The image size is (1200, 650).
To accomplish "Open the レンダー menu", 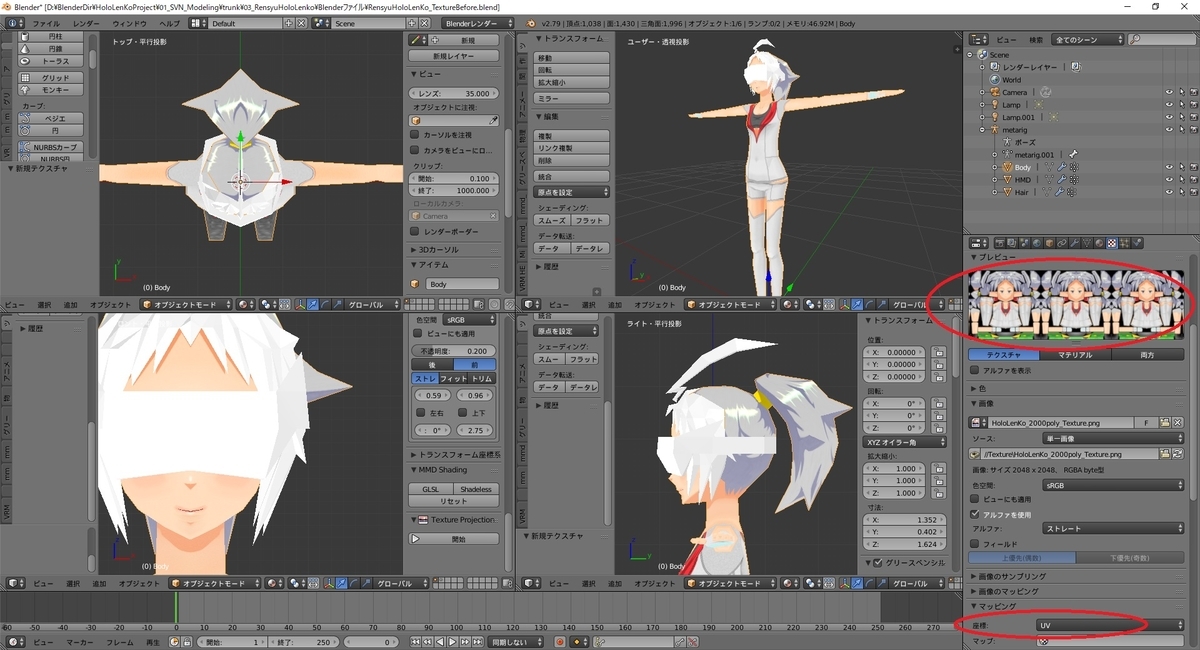I will [86, 23].
